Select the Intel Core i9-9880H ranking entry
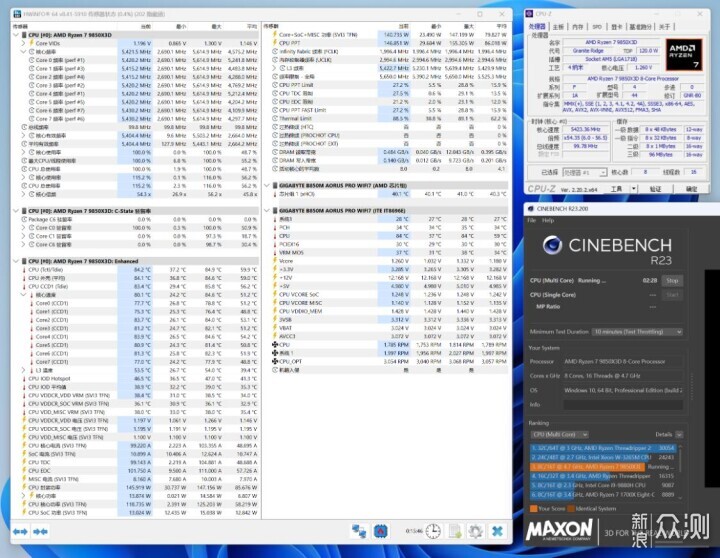The height and width of the screenshot is (558, 720). 604,485
